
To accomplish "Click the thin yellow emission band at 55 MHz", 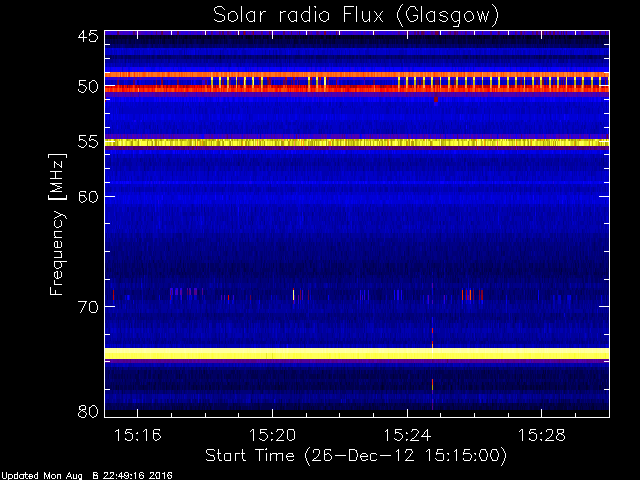I will click(x=357, y=142).
